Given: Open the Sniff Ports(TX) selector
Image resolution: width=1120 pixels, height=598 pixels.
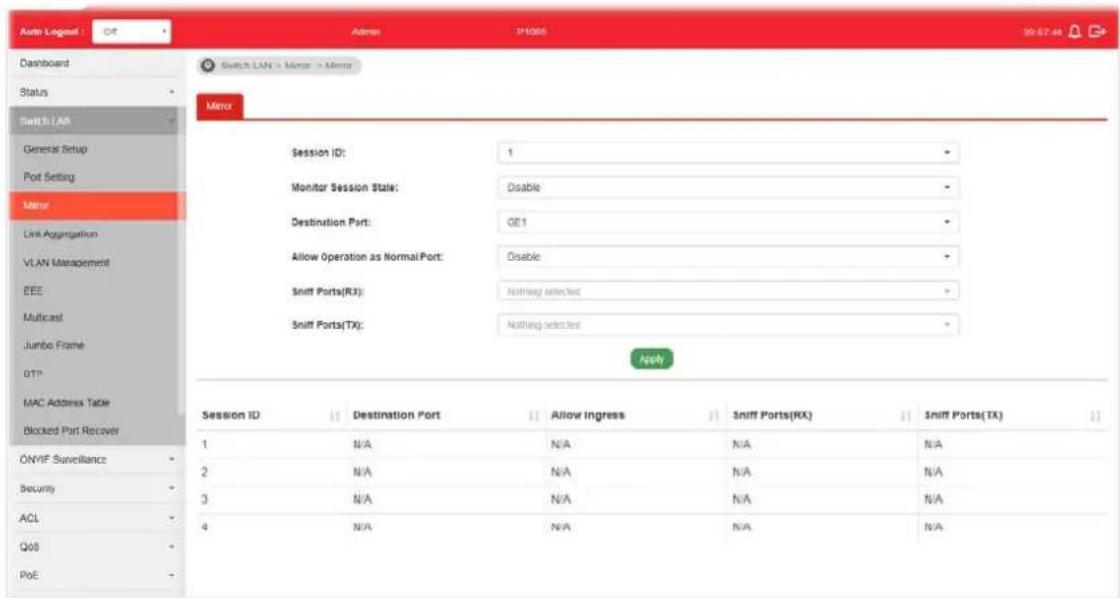Looking at the screenshot, I should [x=728, y=325].
